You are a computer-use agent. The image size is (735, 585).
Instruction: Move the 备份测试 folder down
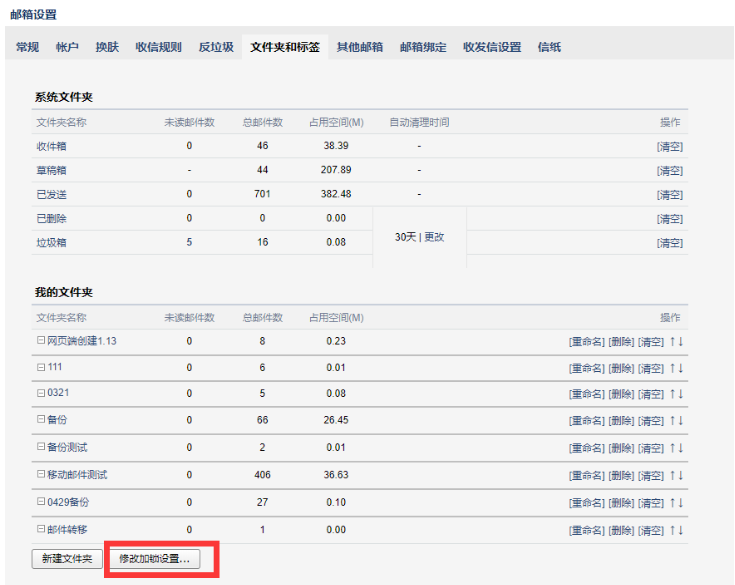681,448
